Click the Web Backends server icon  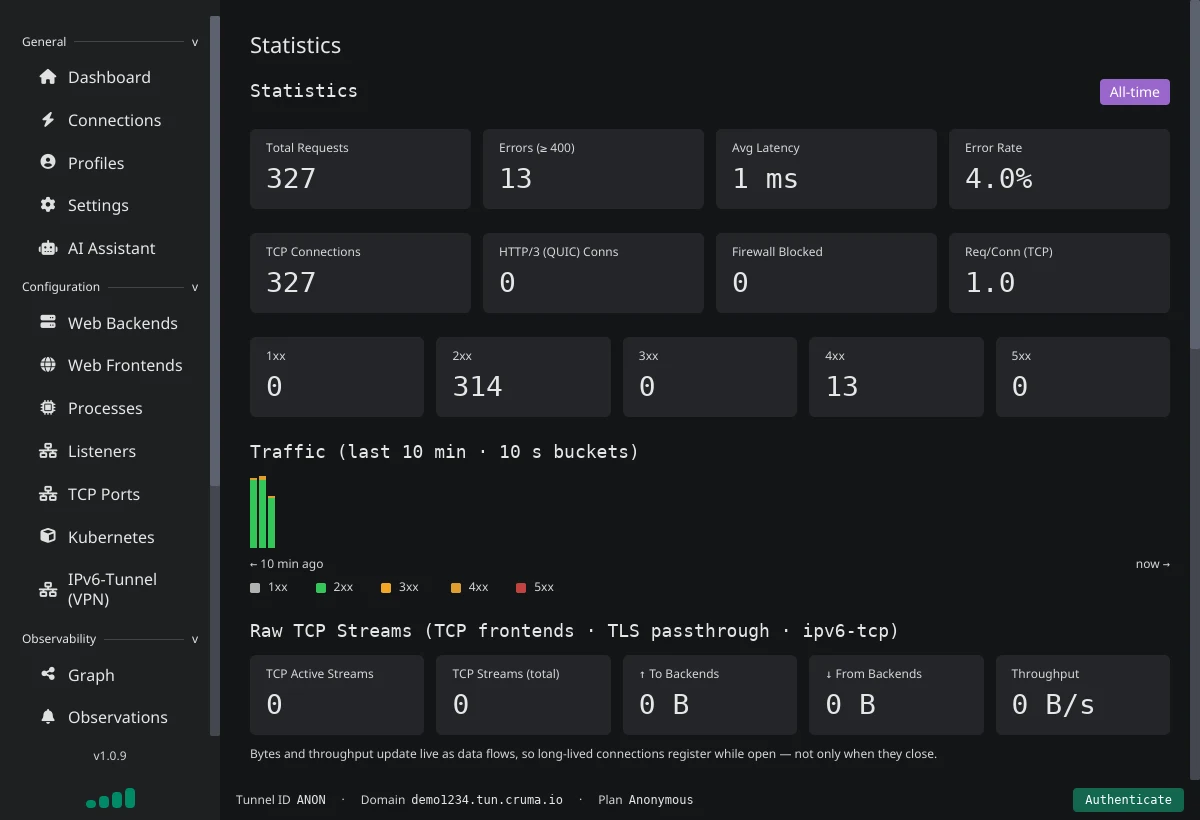click(x=47, y=322)
